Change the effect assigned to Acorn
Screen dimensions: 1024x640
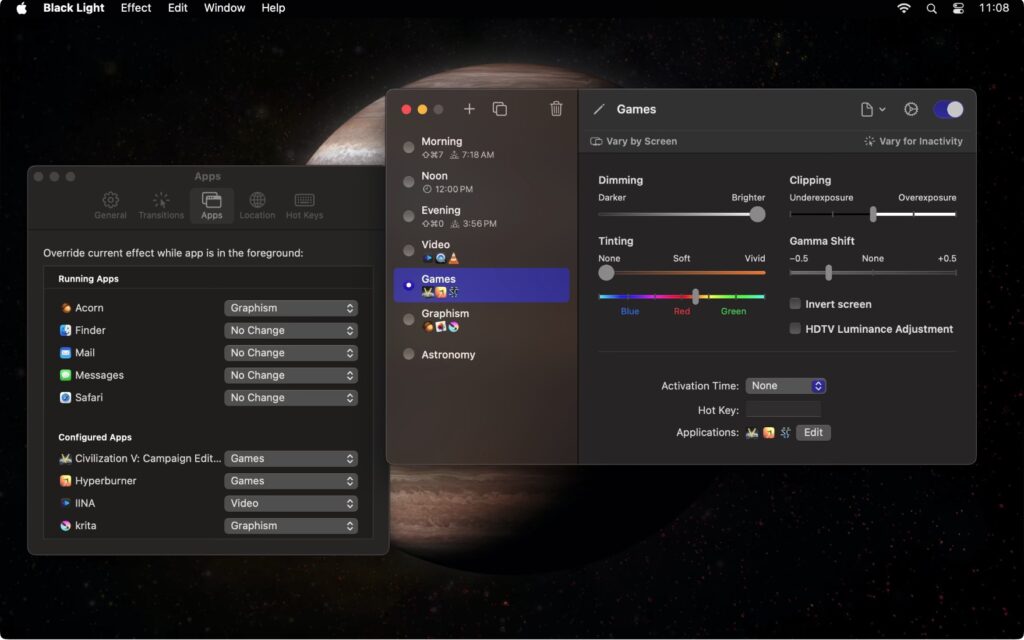(291, 307)
